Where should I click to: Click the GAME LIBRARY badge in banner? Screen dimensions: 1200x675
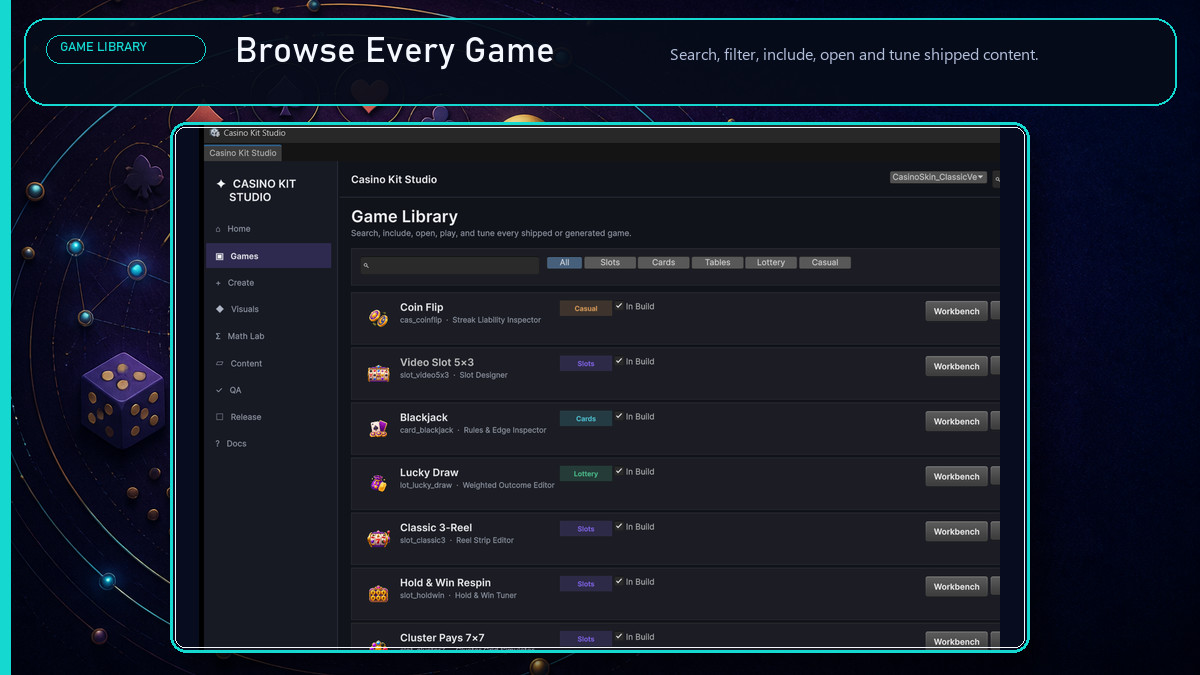click(126, 49)
